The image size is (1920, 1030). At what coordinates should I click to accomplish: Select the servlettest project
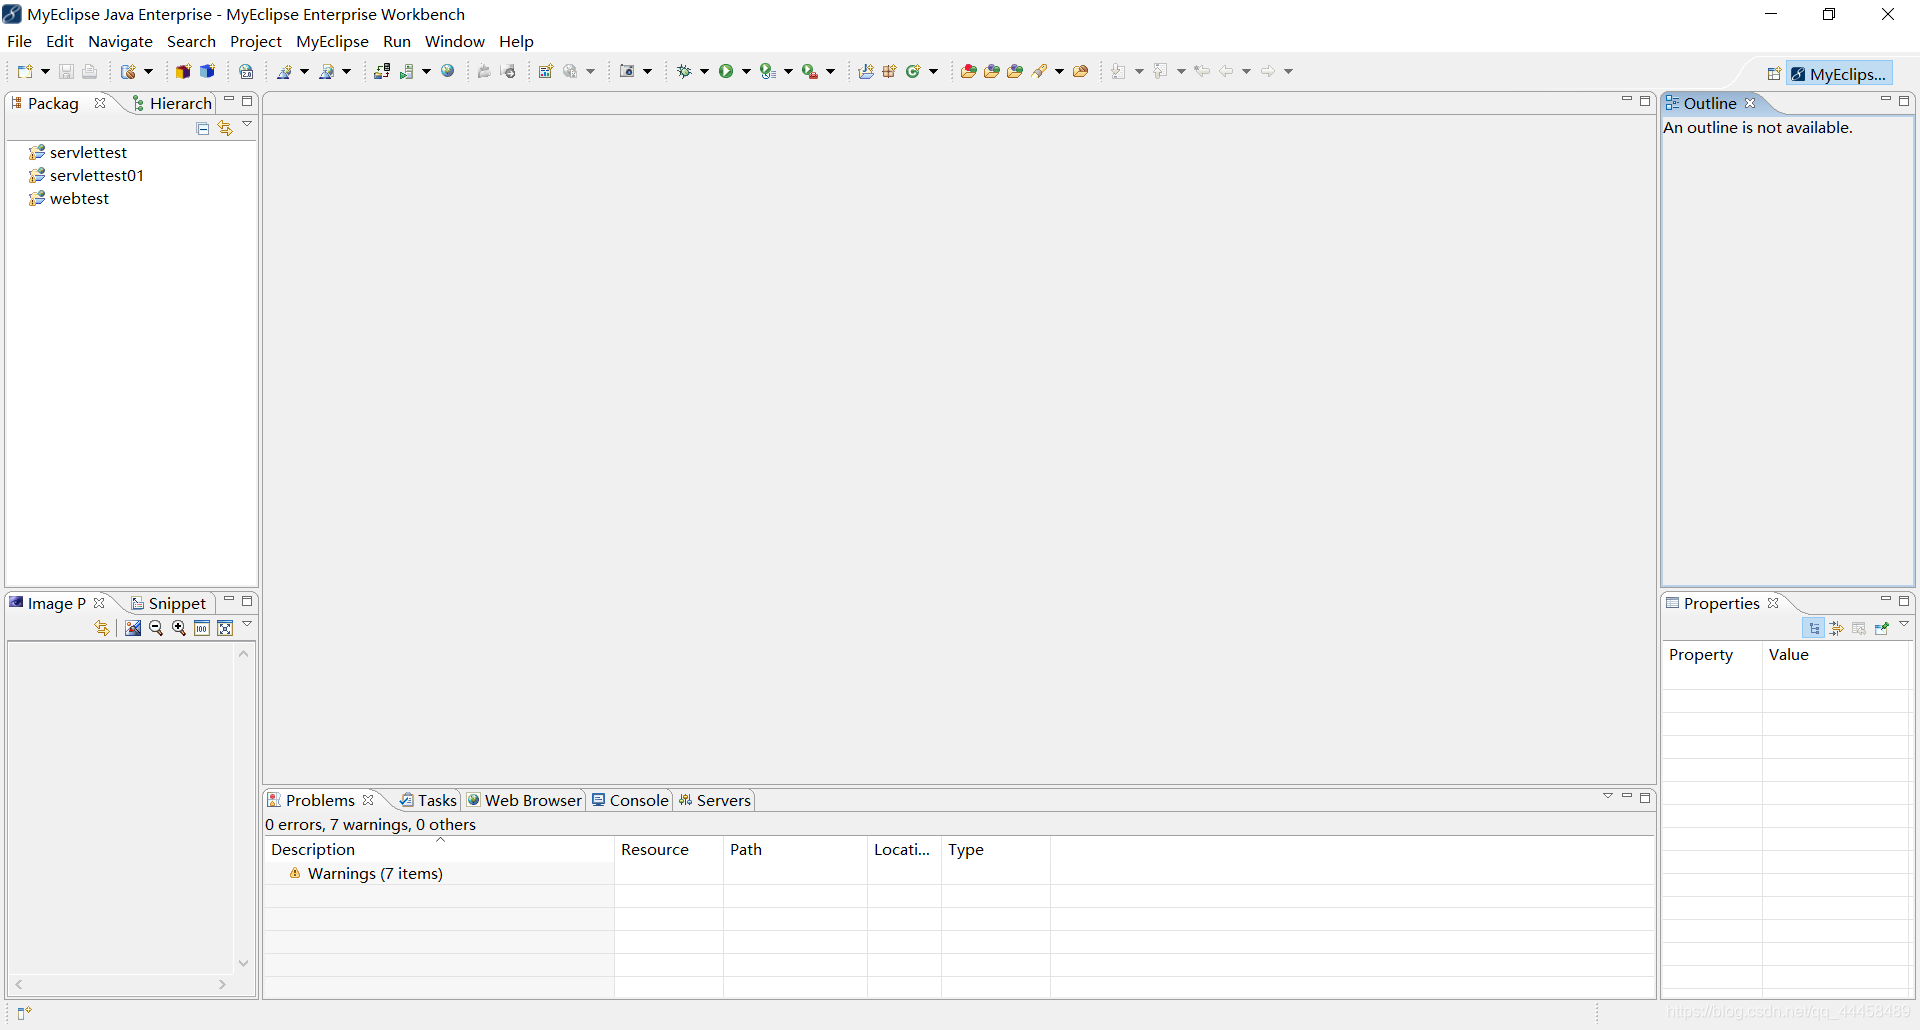click(x=78, y=152)
